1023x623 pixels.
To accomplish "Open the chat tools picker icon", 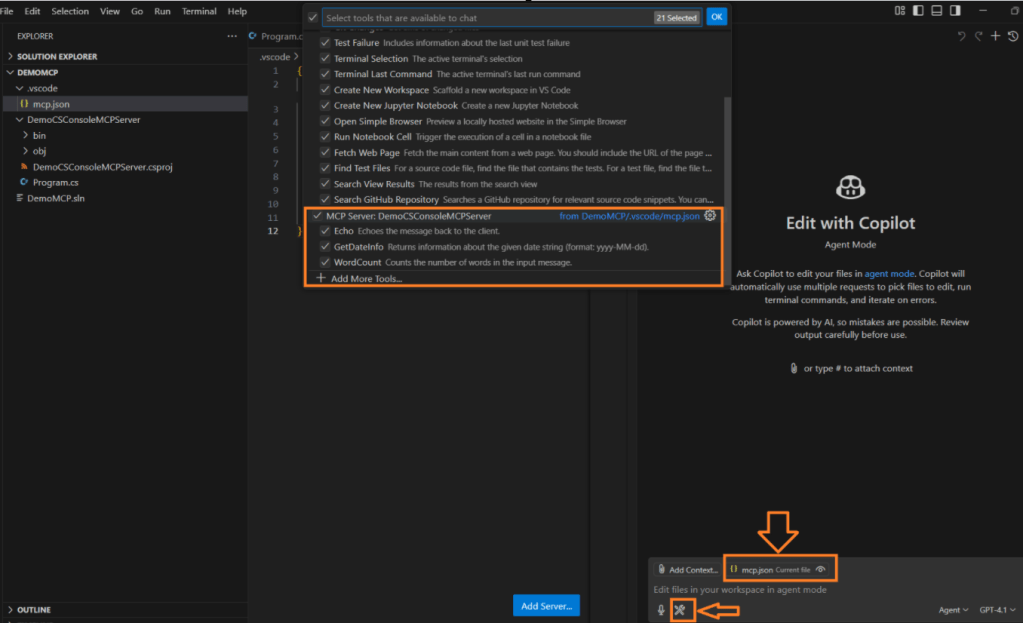I will tap(680, 610).
